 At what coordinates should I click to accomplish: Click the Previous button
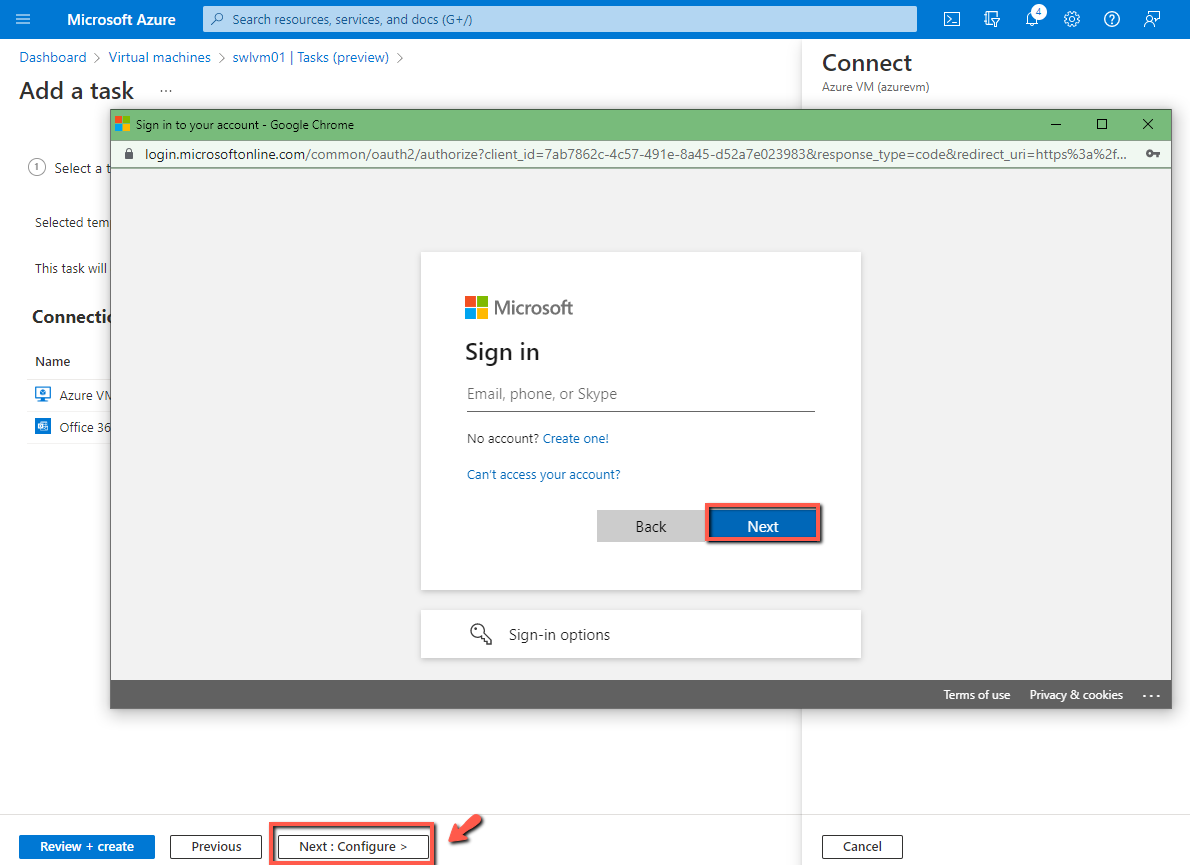216,846
